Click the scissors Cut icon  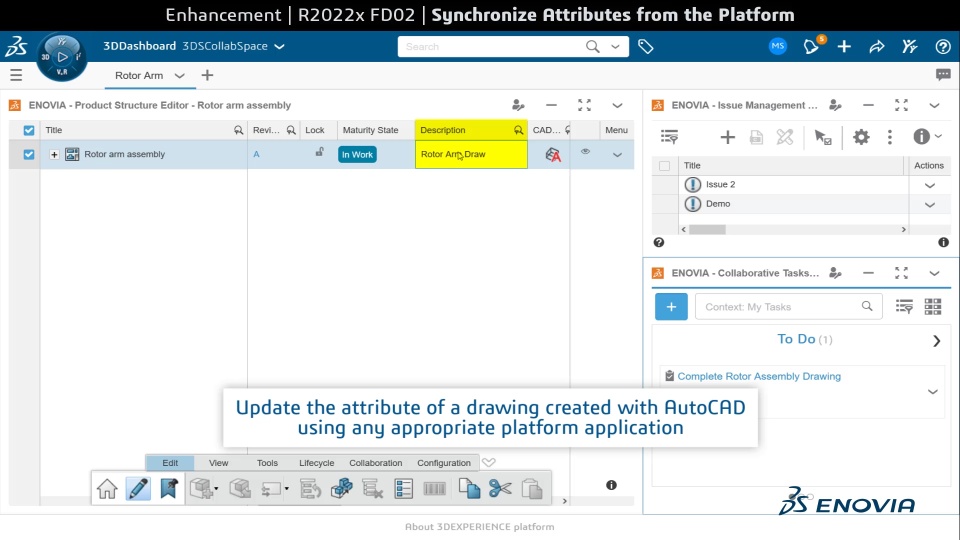(500, 489)
